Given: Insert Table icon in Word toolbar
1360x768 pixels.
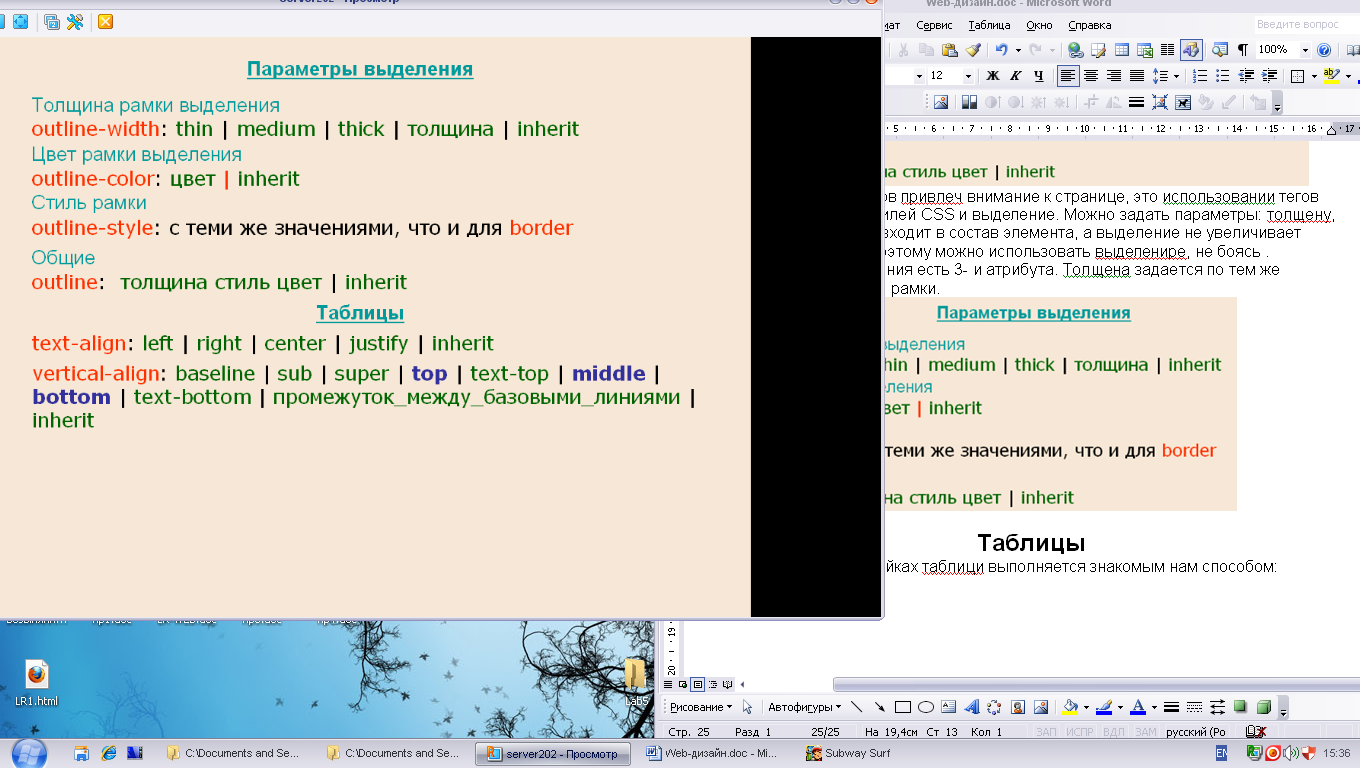Looking at the screenshot, I should click(1122, 50).
